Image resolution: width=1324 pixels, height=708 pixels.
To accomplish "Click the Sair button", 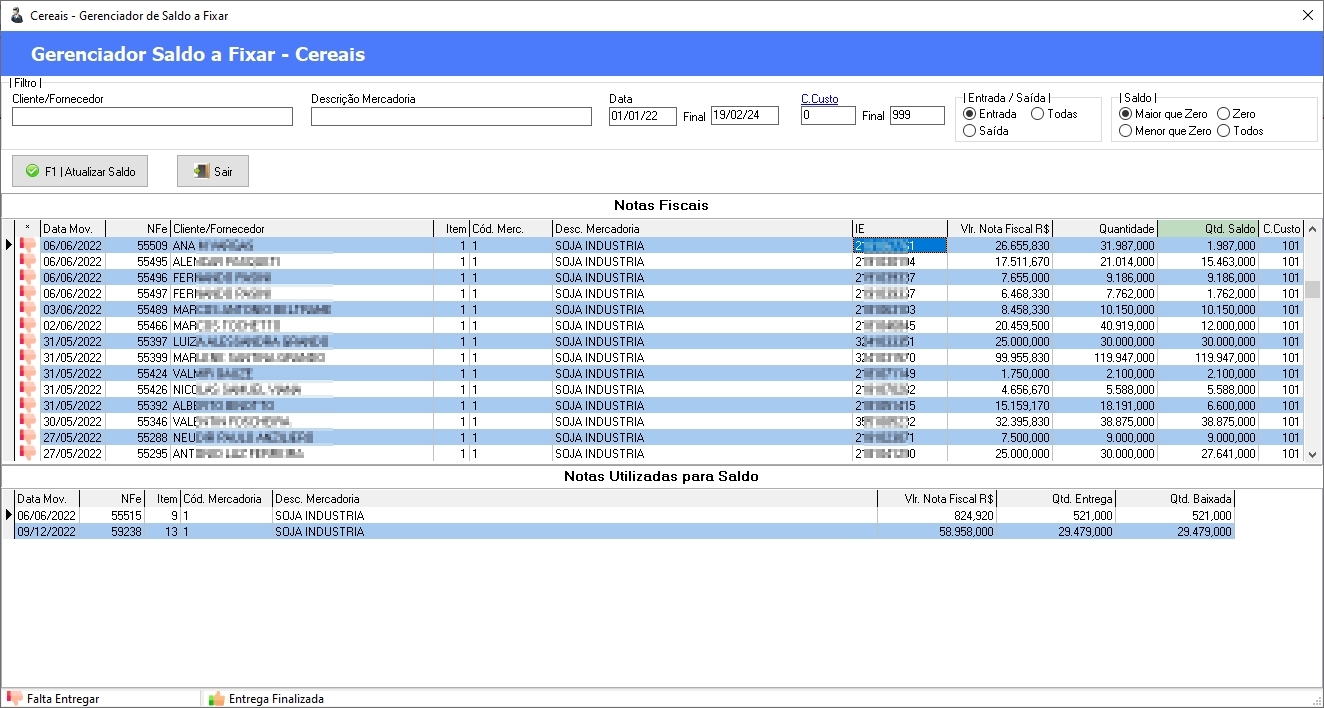I will click(x=213, y=171).
